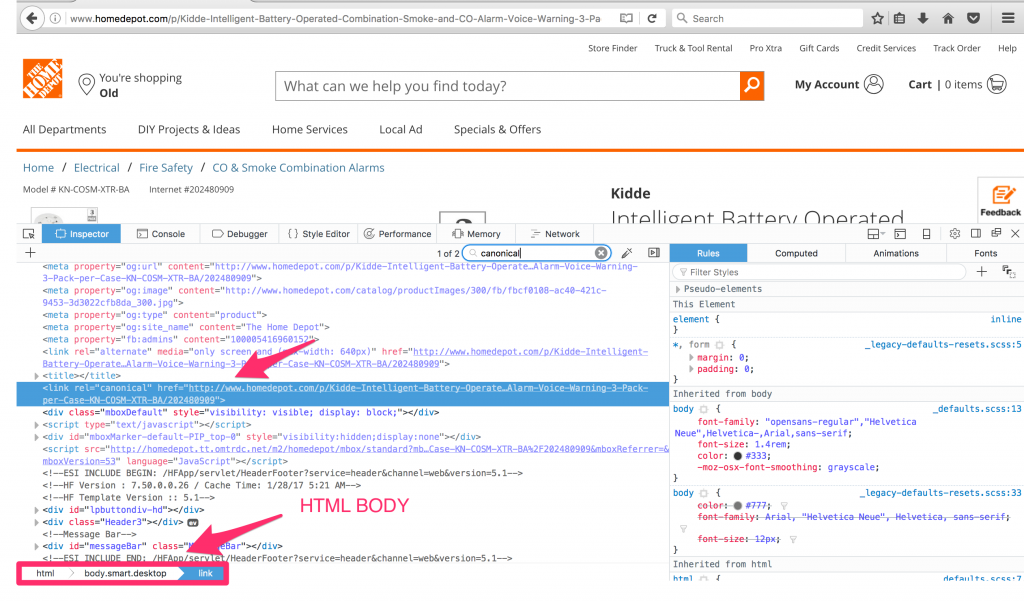Expand the script type text/javascript node
Image resolution: width=1024 pixels, height=602 pixels.
[37, 424]
